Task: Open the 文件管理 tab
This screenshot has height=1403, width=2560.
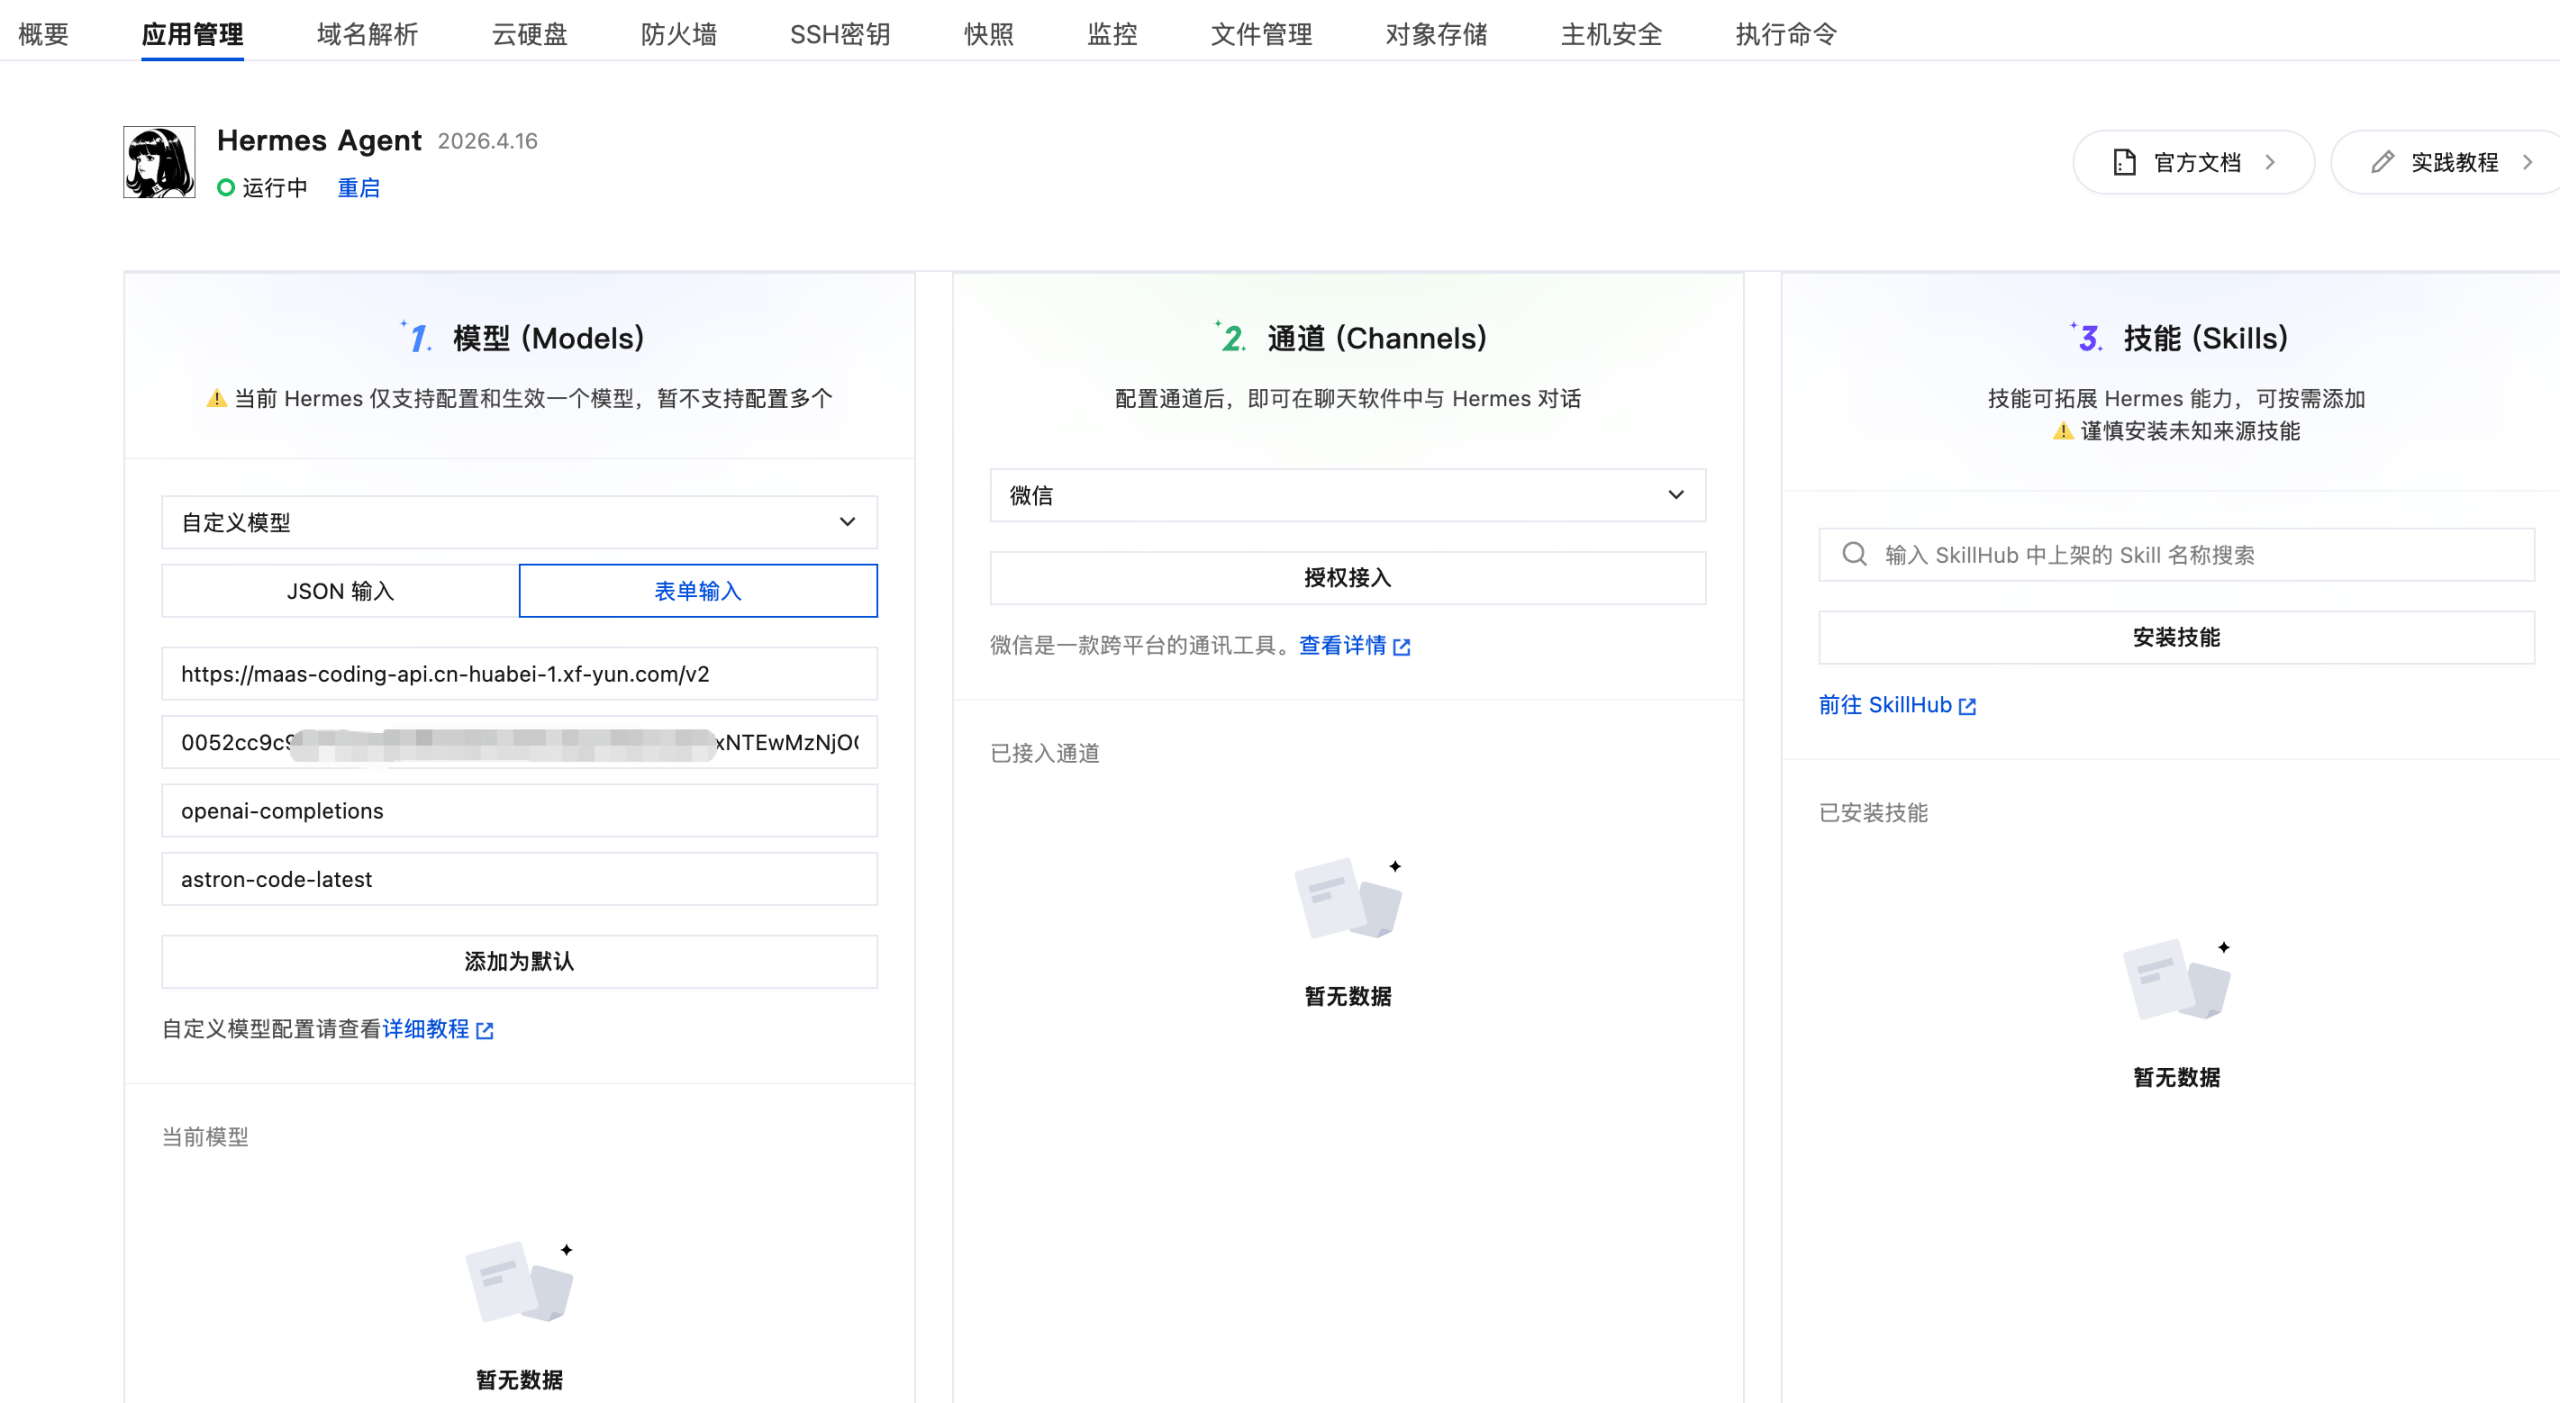Action: click(x=1261, y=34)
